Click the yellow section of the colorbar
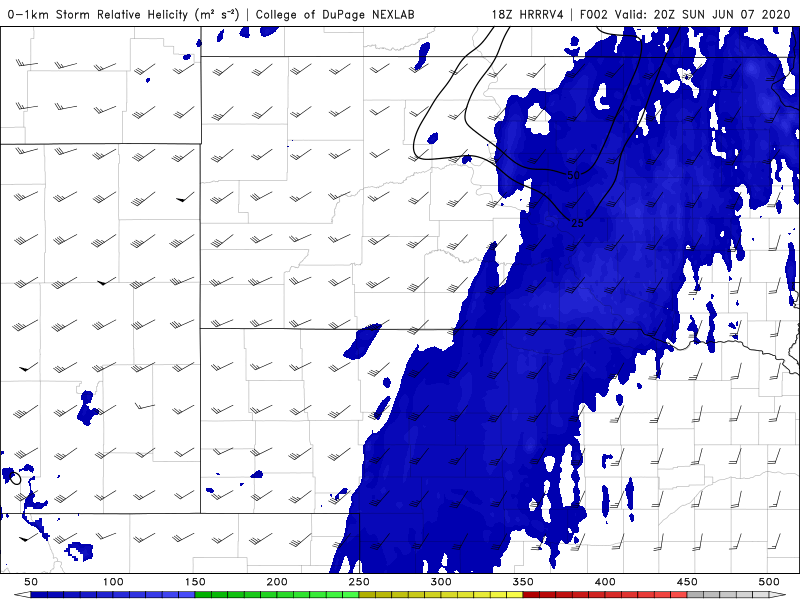The width and height of the screenshot is (800, 600). [441, 595]
